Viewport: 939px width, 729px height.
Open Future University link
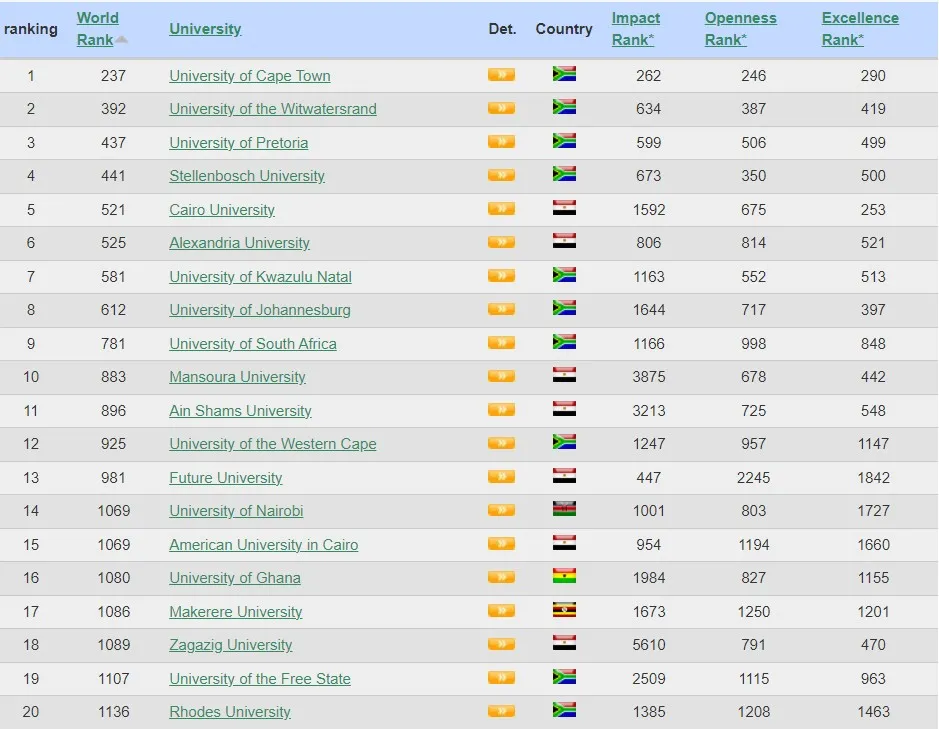[226, 478]
